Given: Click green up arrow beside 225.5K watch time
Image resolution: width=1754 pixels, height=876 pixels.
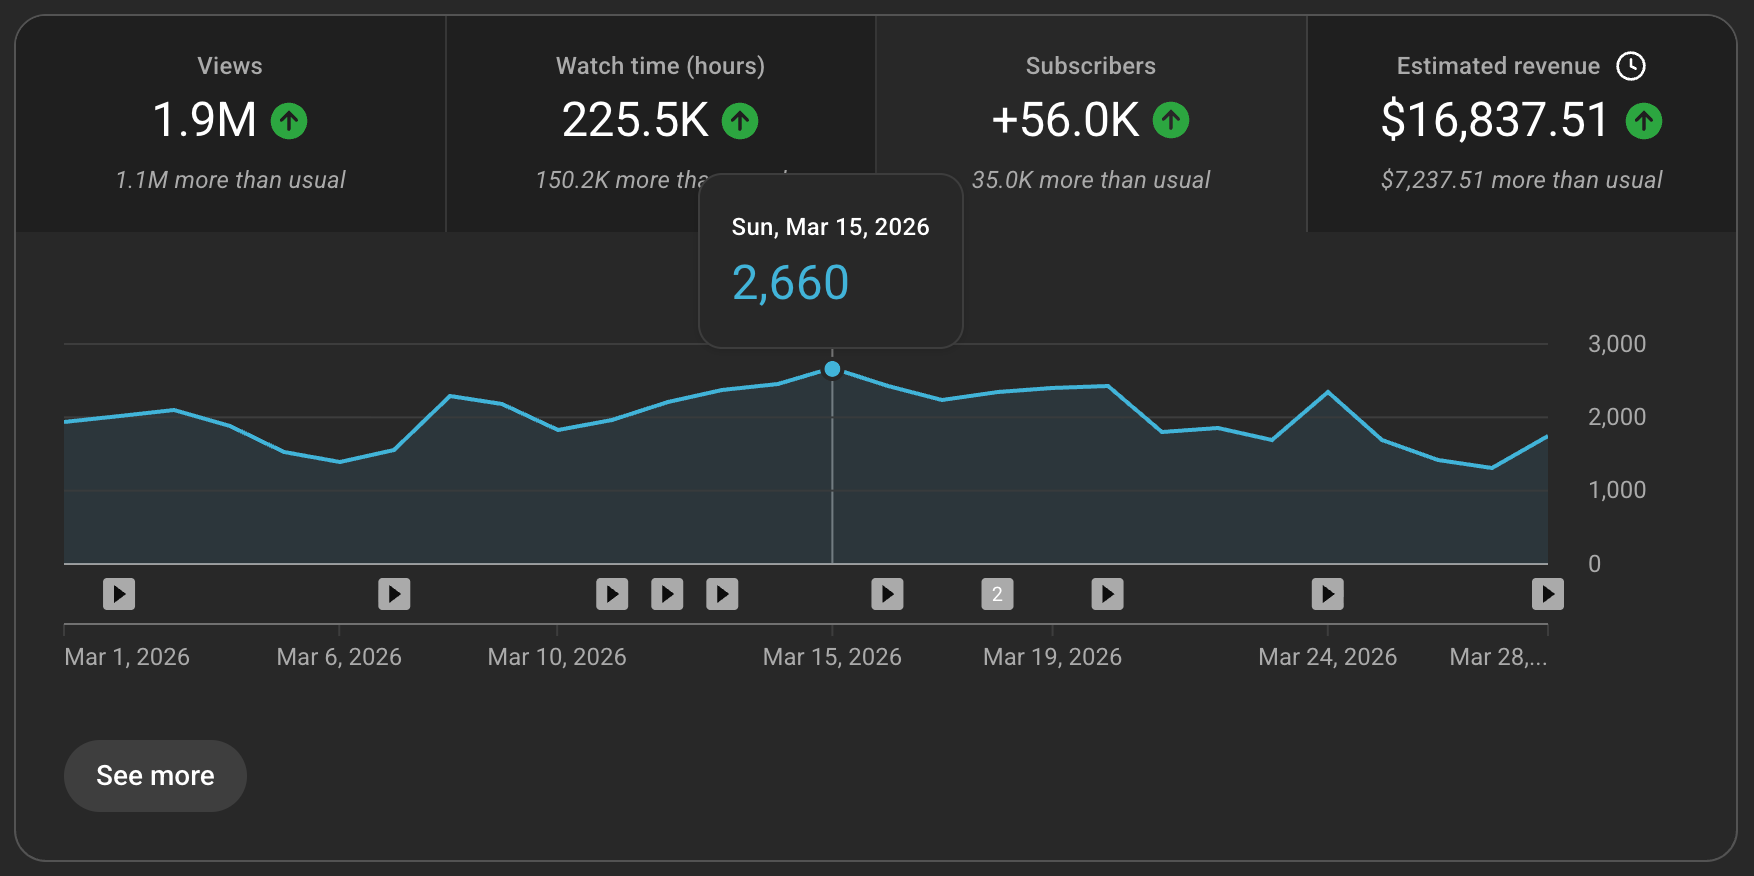Looking at the screenshot, I should (x=740, y=121).
